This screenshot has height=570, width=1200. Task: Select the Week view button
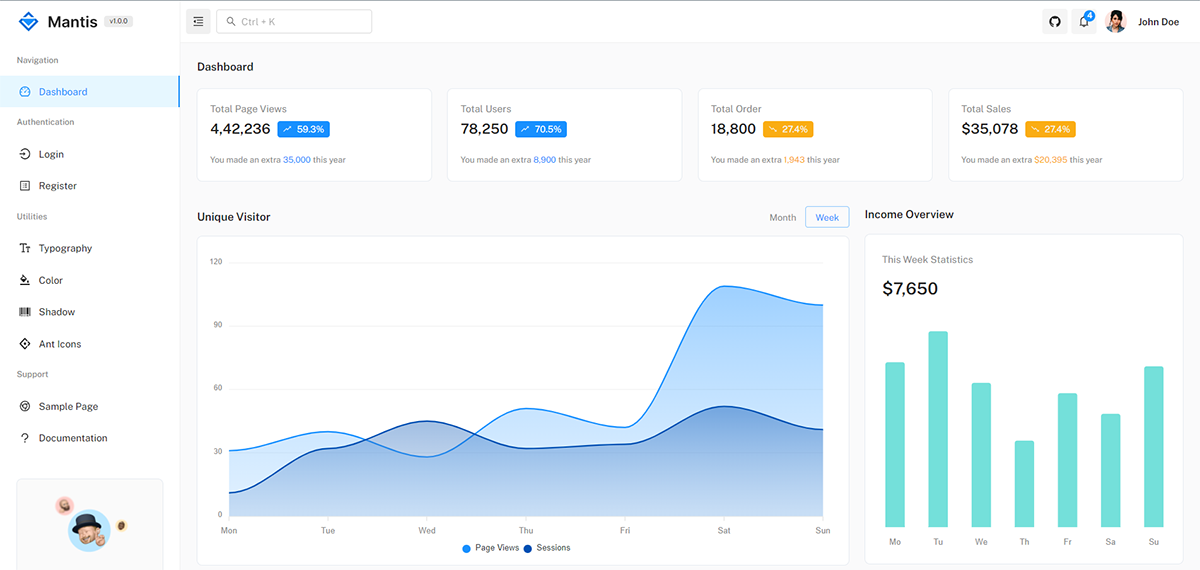click(x=827, y=217)
